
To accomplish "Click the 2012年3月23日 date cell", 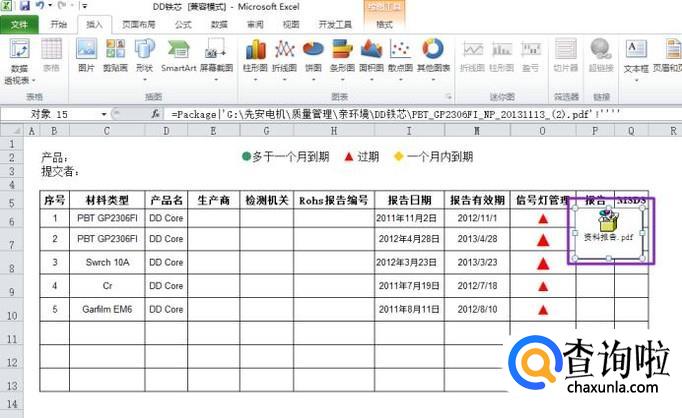I will [409, 262].
